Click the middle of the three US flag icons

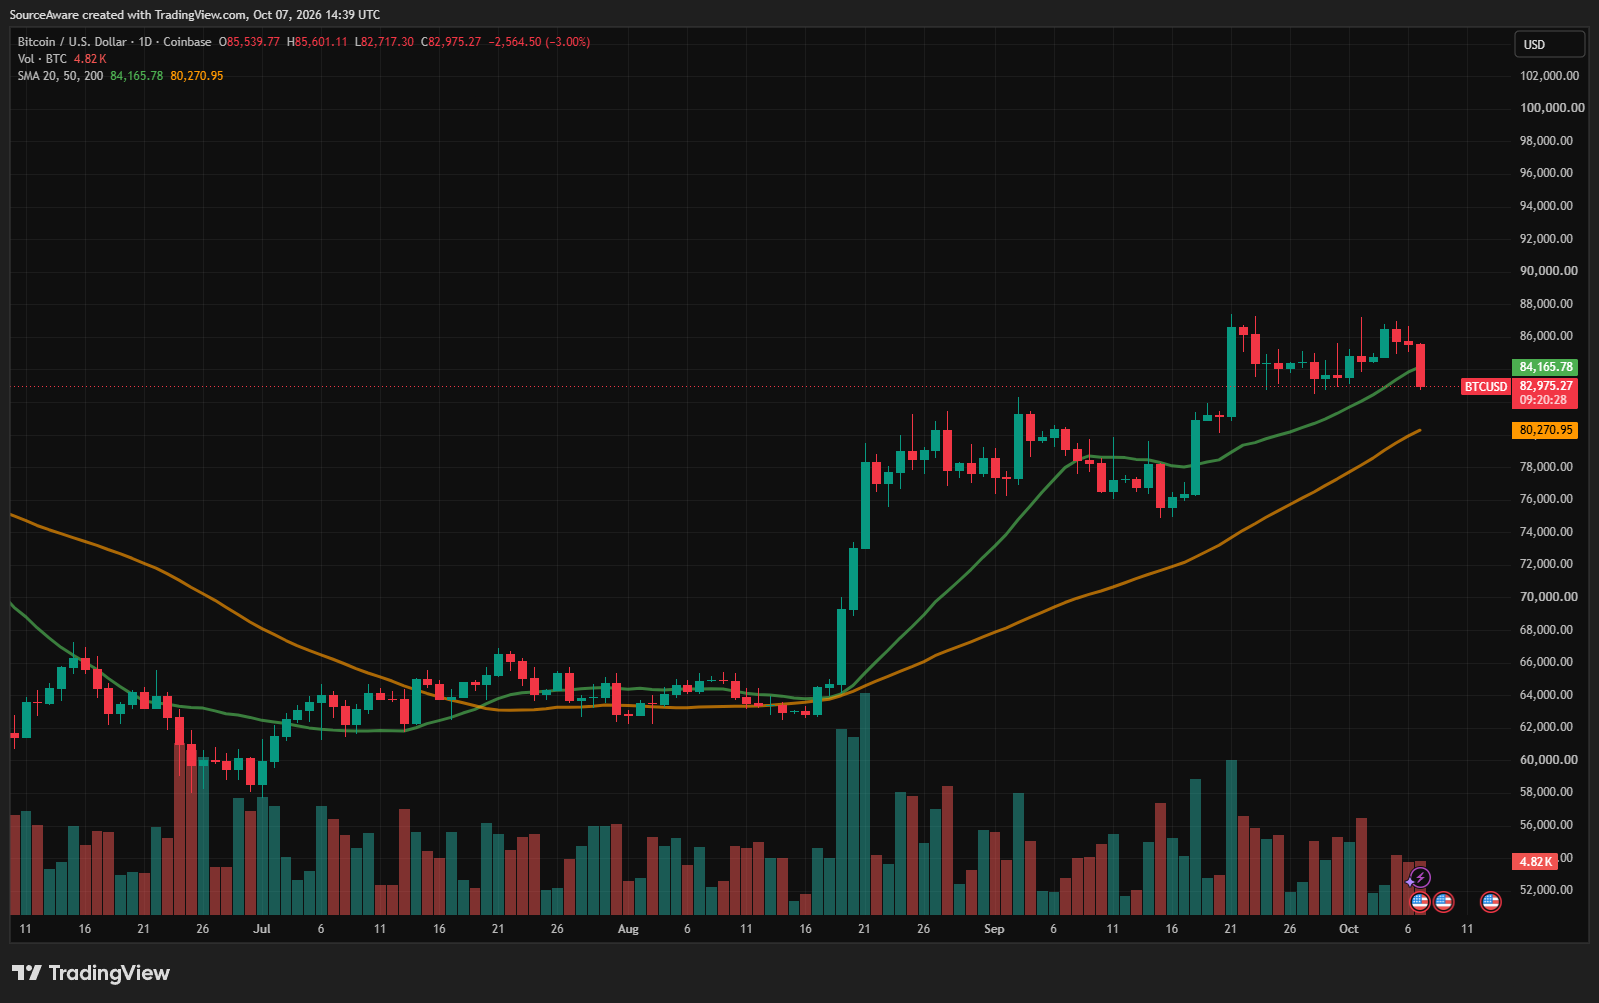point(1443,902)
